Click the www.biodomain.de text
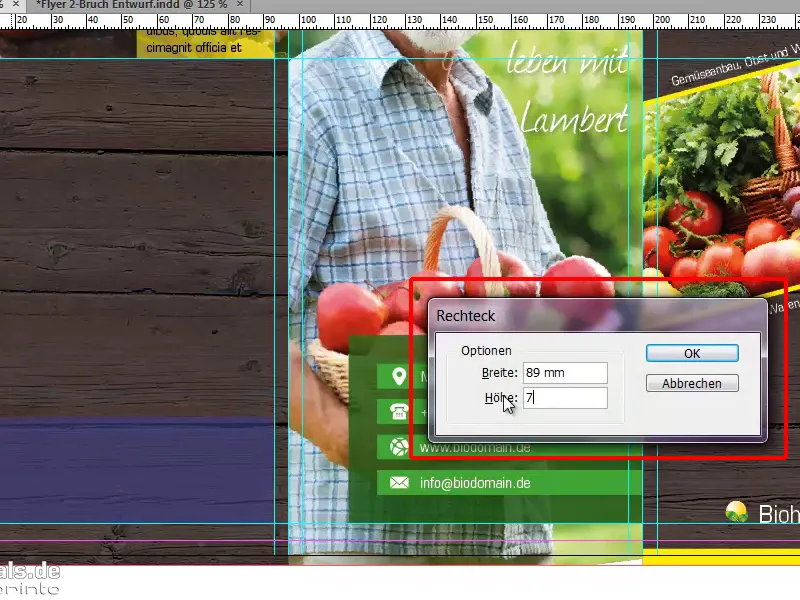The height and width of the screenshot is (600, 800). [x=475, y=448]
